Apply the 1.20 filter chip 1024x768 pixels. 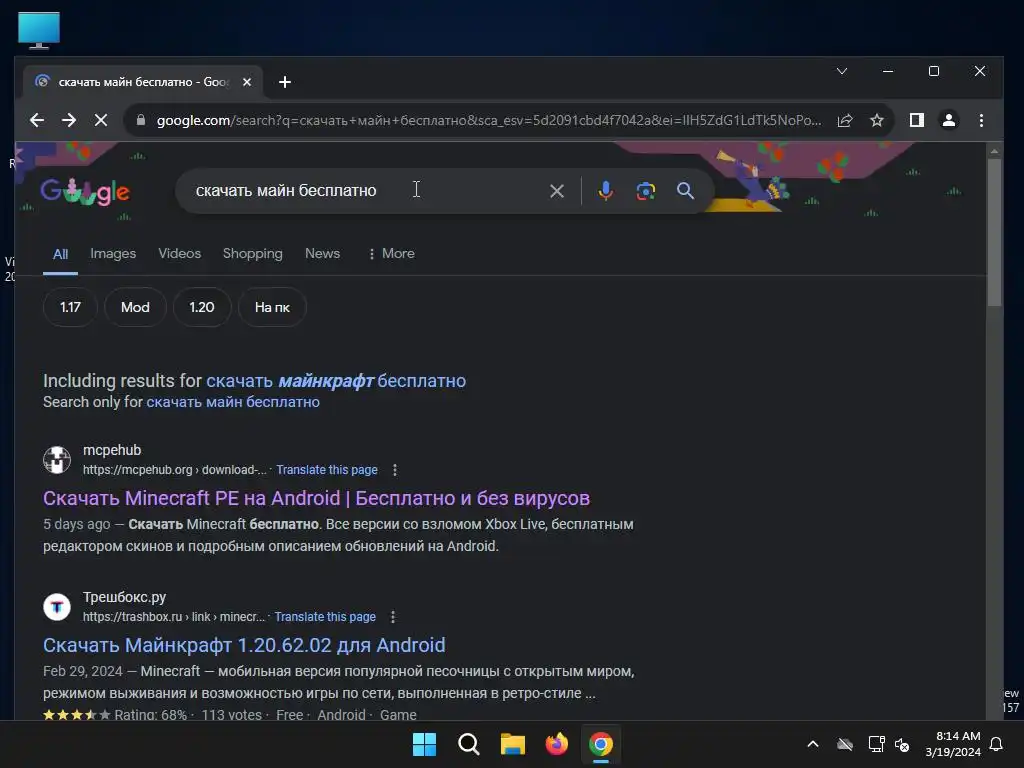202,307
